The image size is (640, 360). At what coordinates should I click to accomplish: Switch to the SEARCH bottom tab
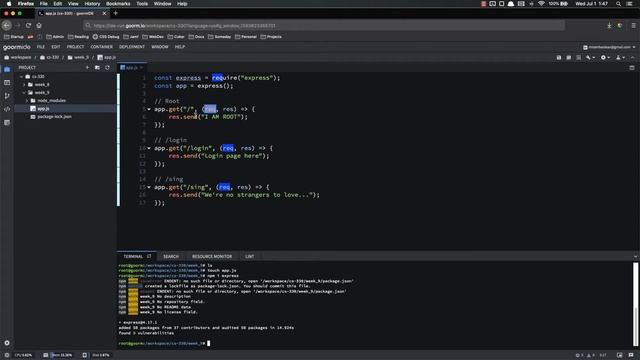pyautogui.click(x=171, y=256)
